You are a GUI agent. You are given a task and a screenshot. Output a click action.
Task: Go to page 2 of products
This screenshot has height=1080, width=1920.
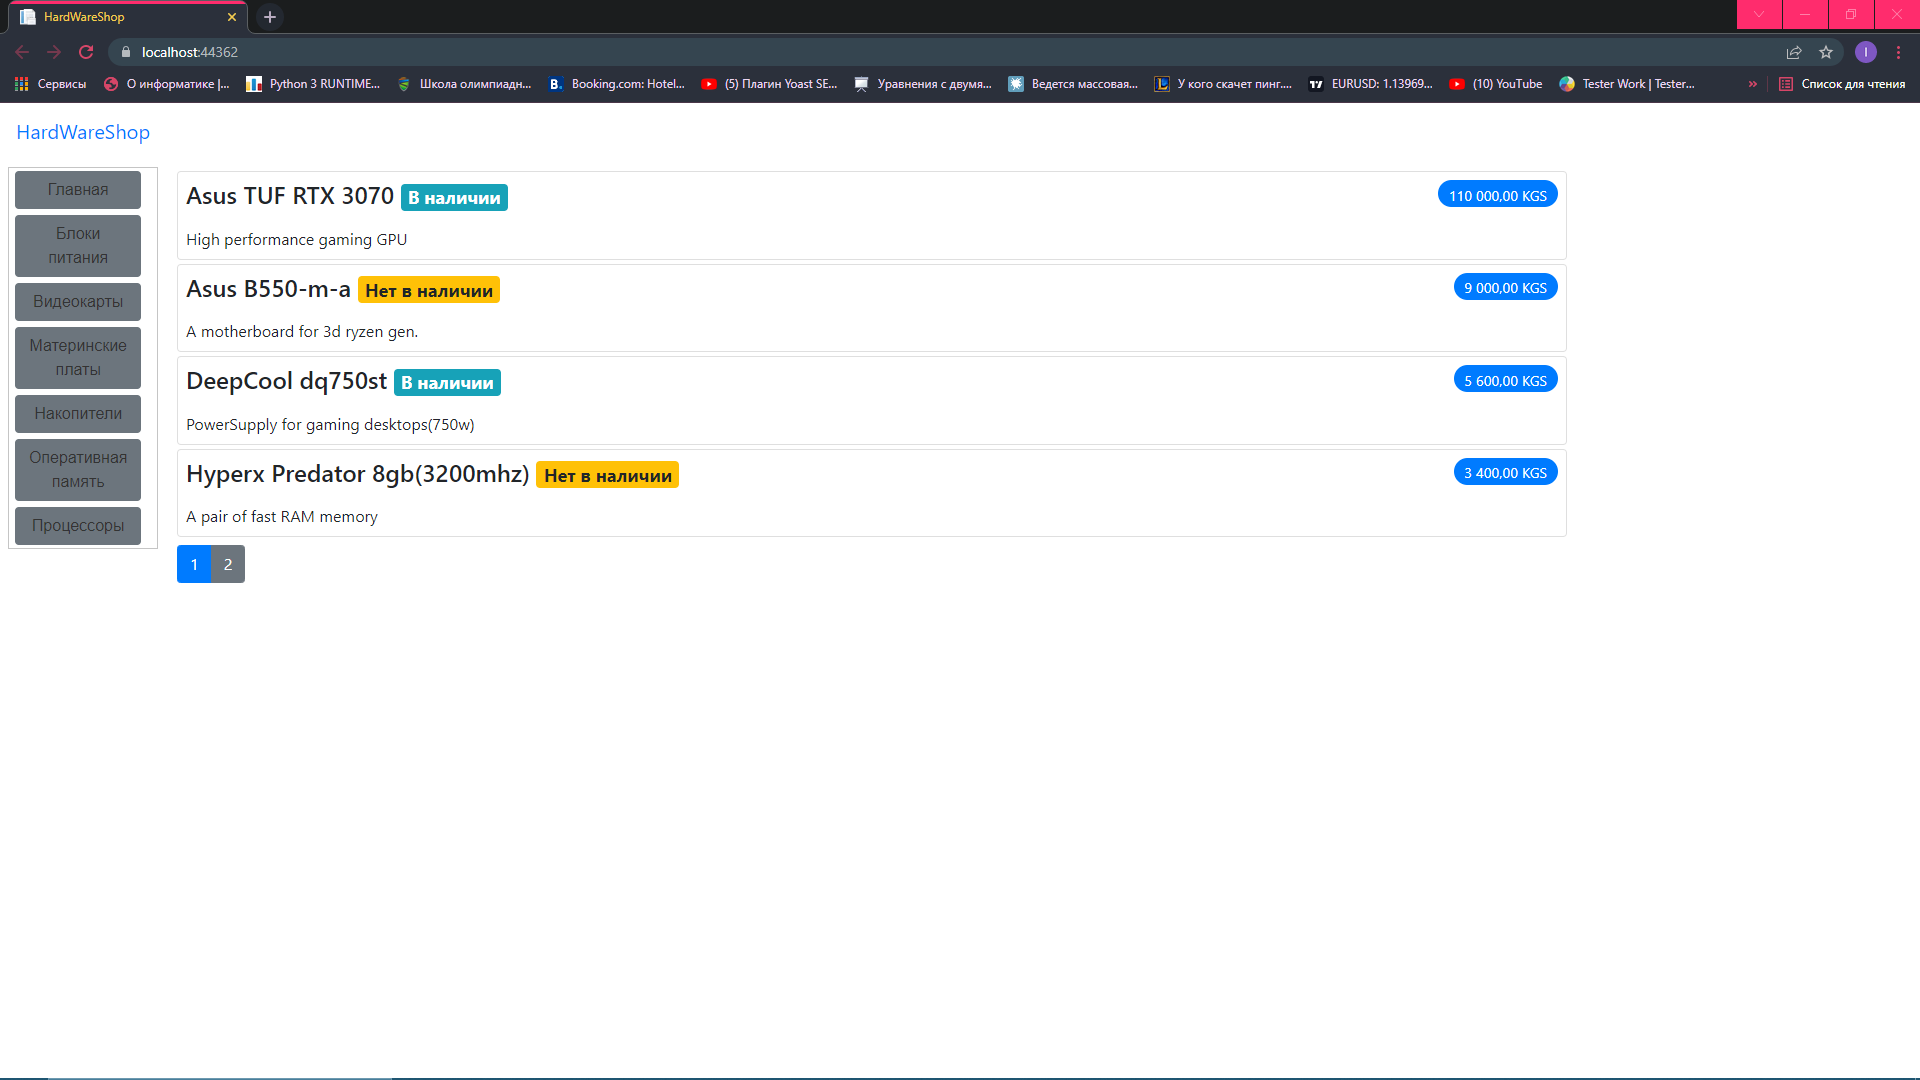point(228,564)
